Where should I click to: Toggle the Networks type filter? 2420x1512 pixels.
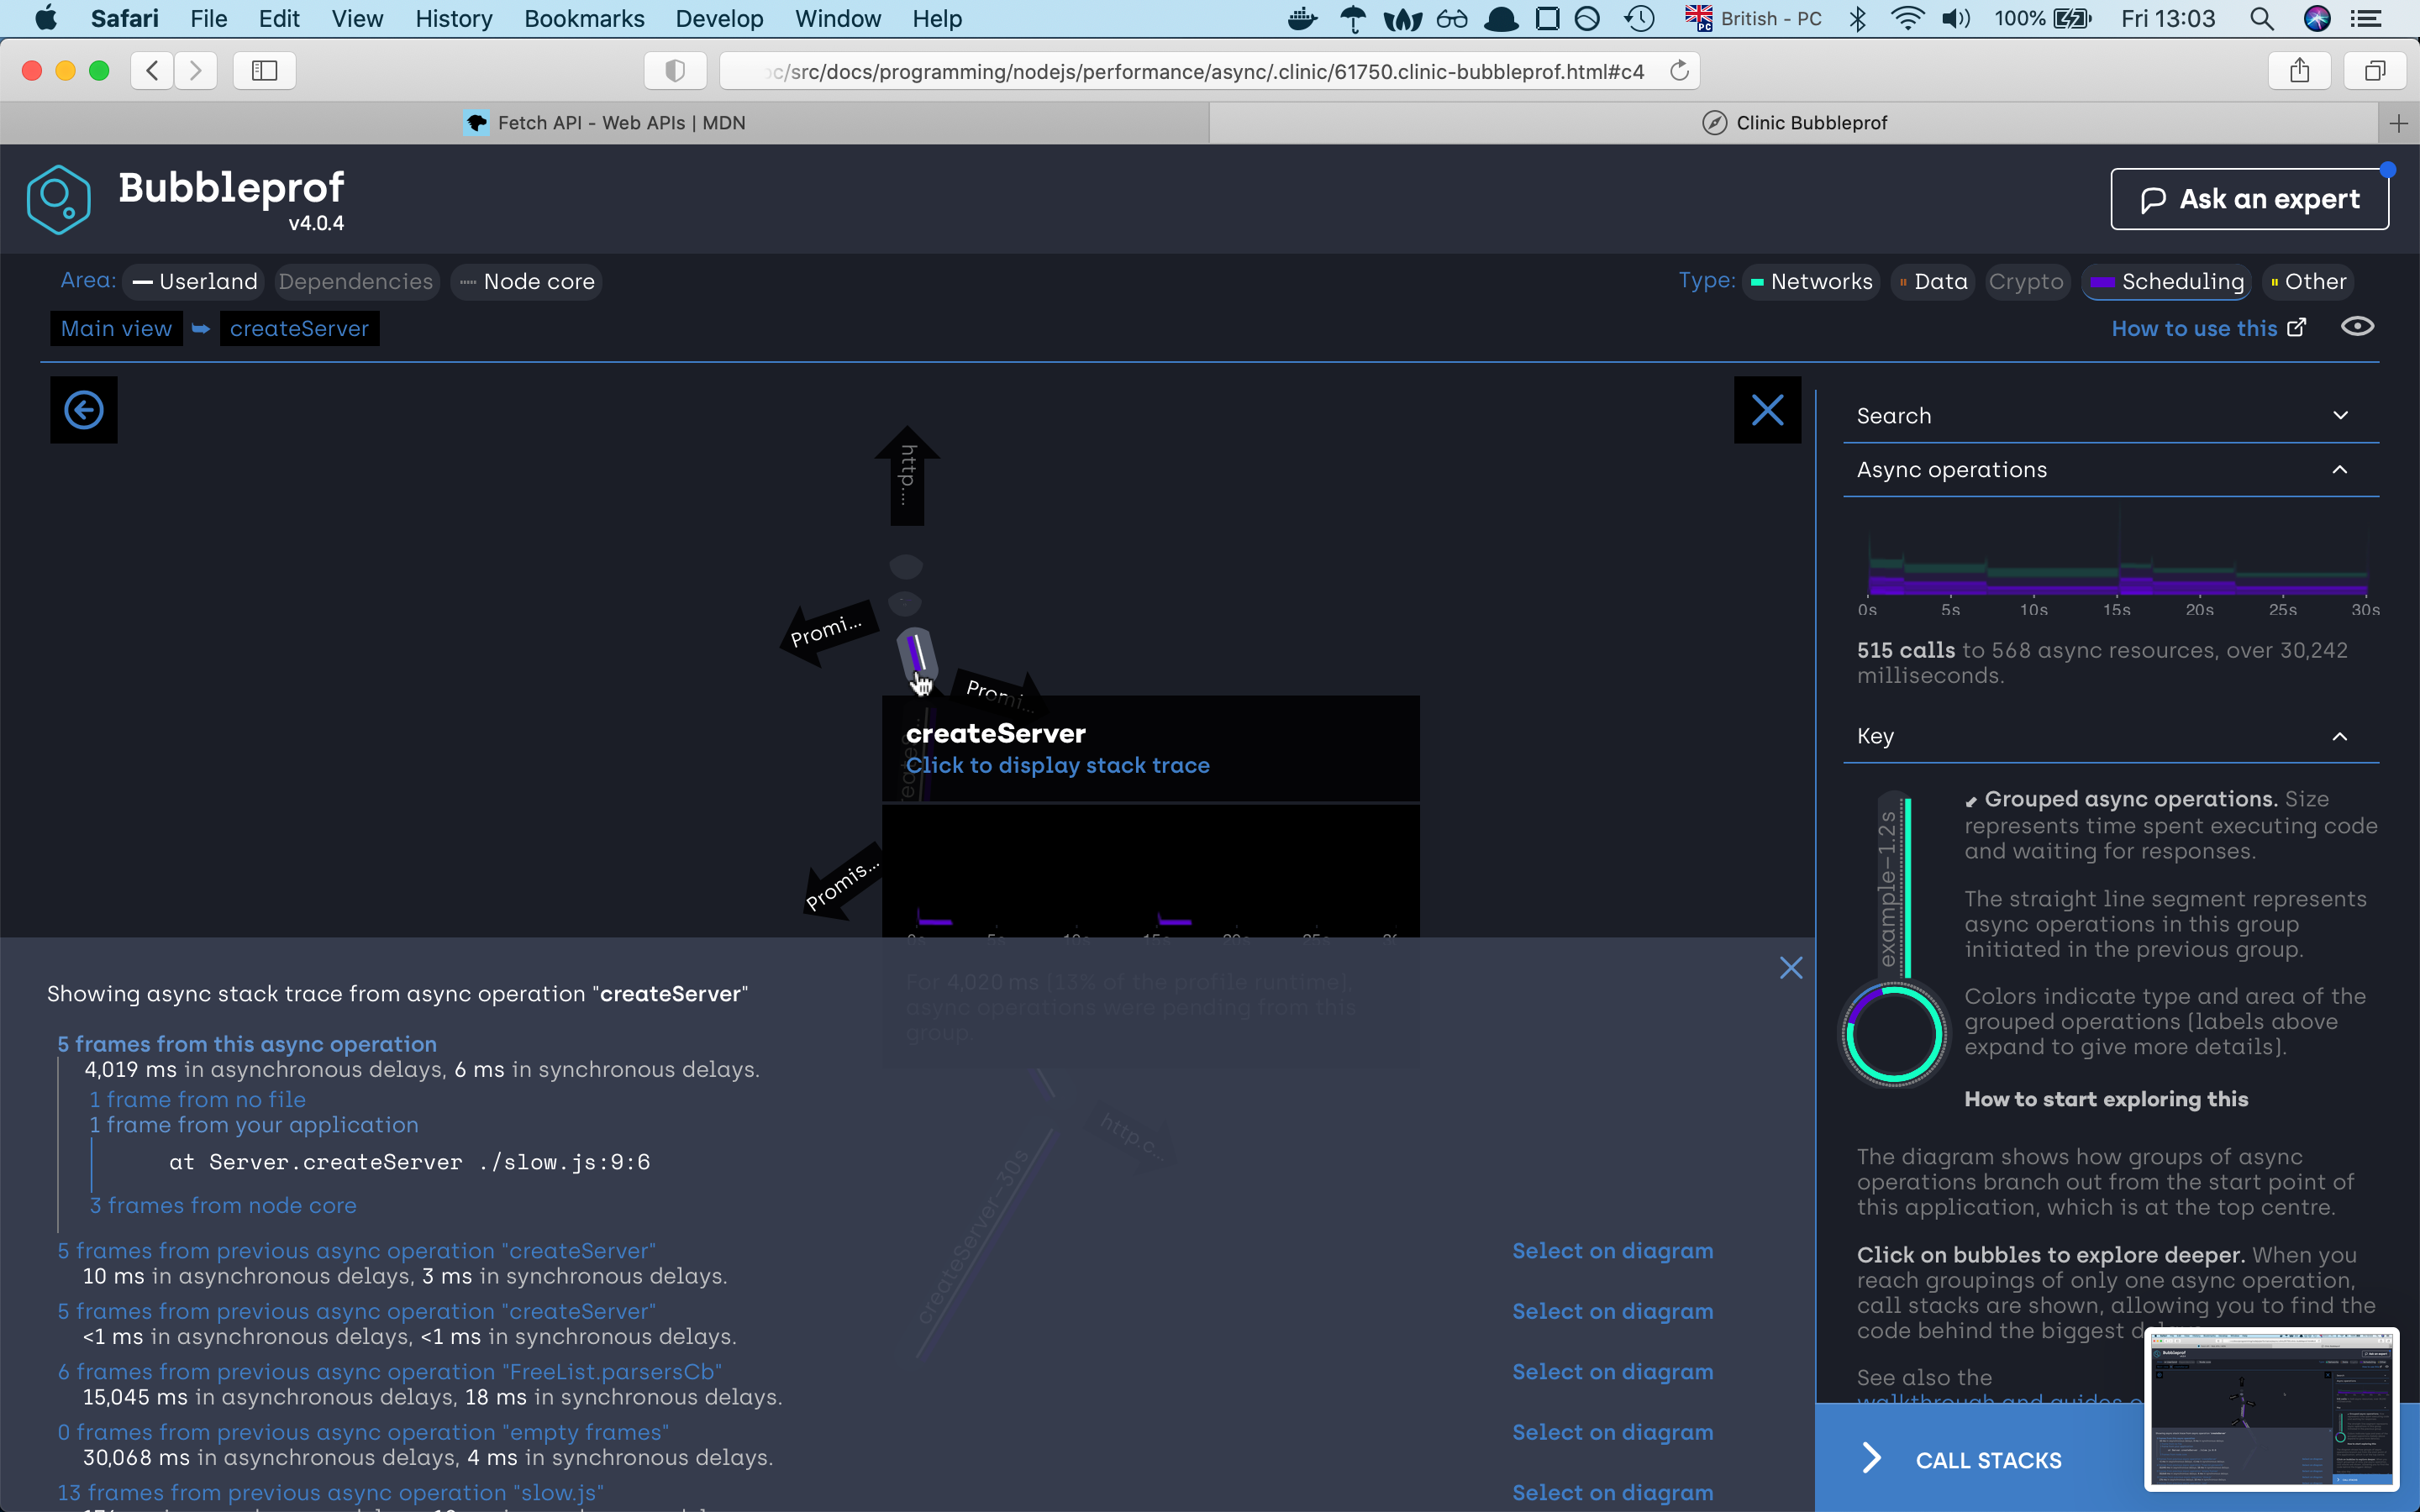click(1811, 282)
